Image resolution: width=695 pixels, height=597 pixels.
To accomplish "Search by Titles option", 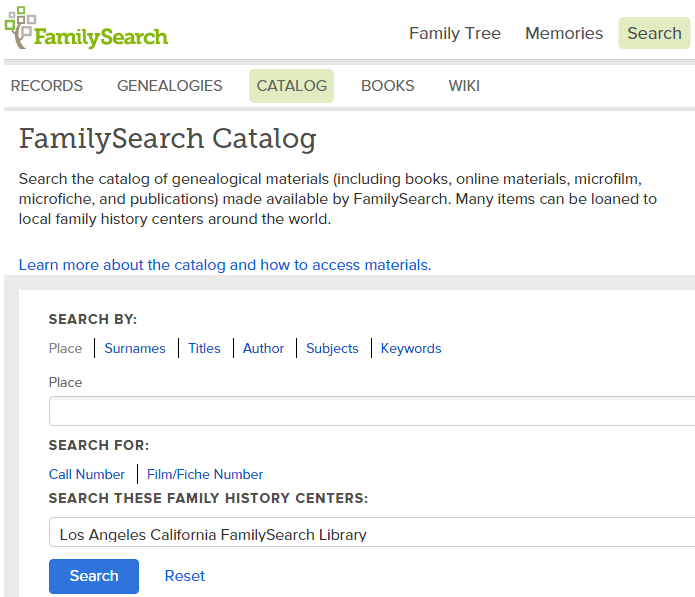I will [204, 348].
